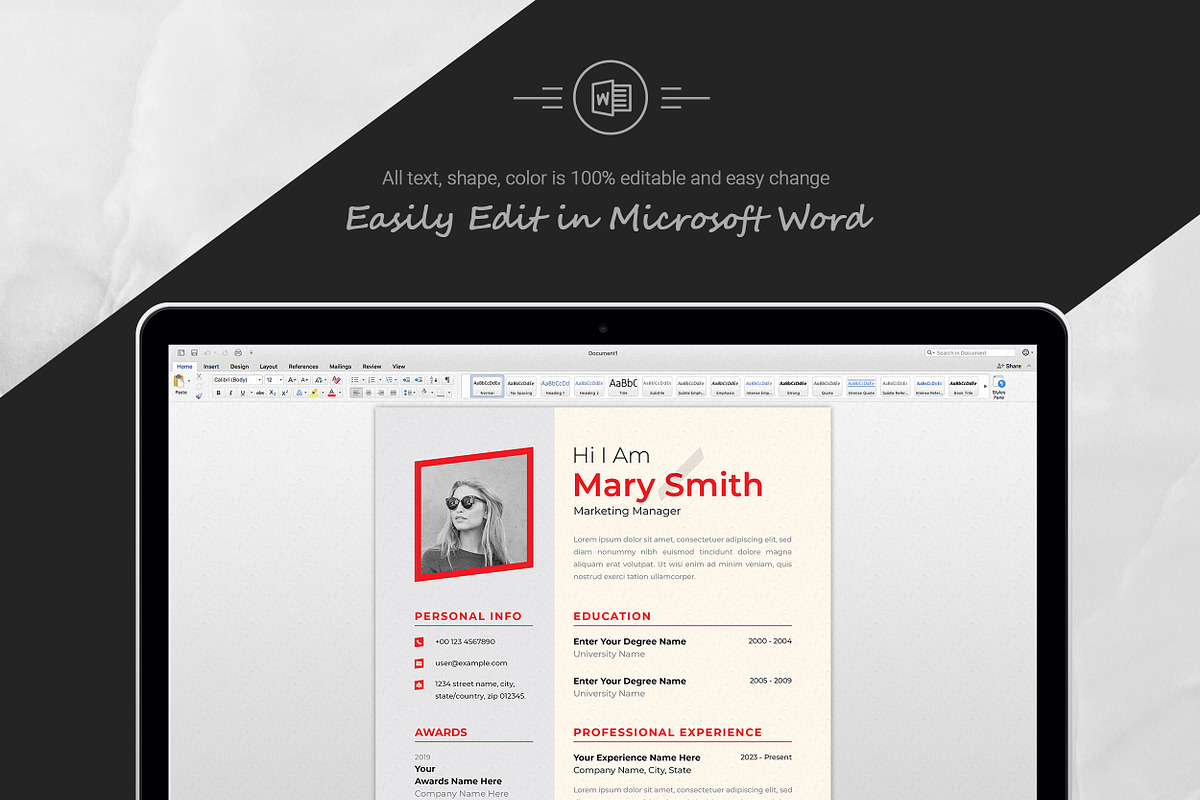Image resolution: width=1200 pixels, height=800 pixels.
Task: Click the red font color A button
Action: coord(332,392)
